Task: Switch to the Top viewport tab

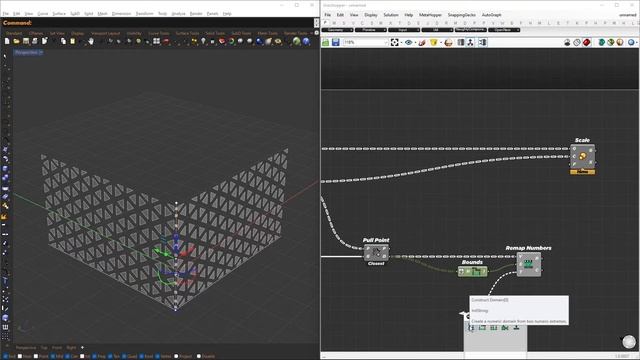Action: (44, 348)
